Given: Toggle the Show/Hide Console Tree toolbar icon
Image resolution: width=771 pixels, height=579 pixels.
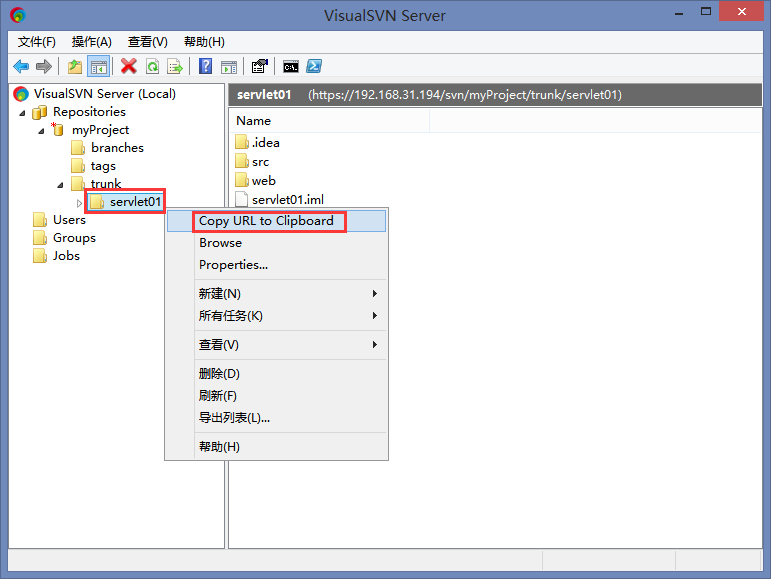Looking at the screenshot, I should coord(98,66).
